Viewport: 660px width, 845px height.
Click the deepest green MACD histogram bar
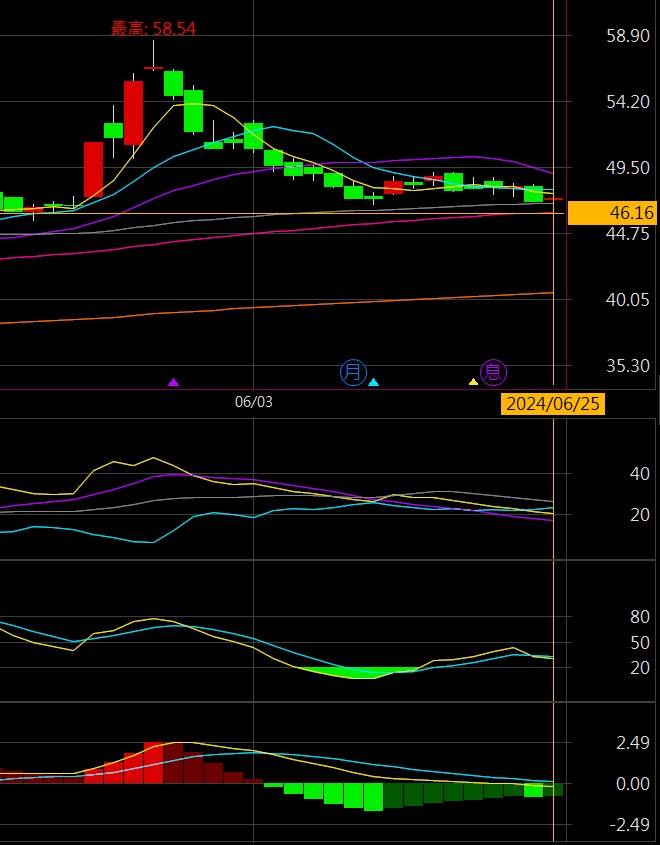pos(373,796)
